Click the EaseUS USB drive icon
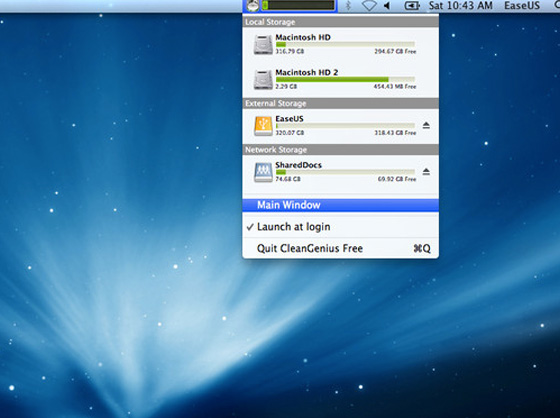The height and width of the screenshot is (418, 560). coord(263,126)
